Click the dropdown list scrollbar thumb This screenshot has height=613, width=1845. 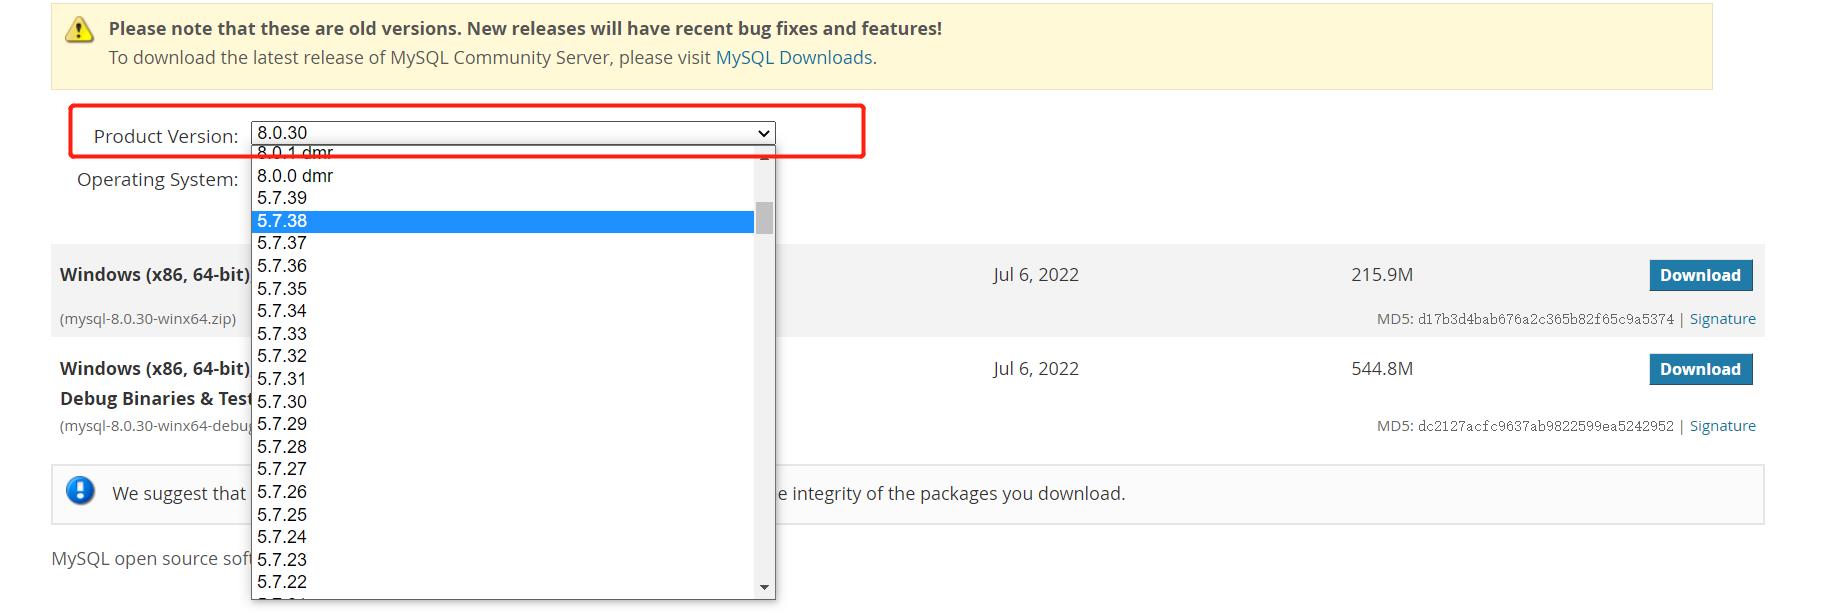pos(764,217)
